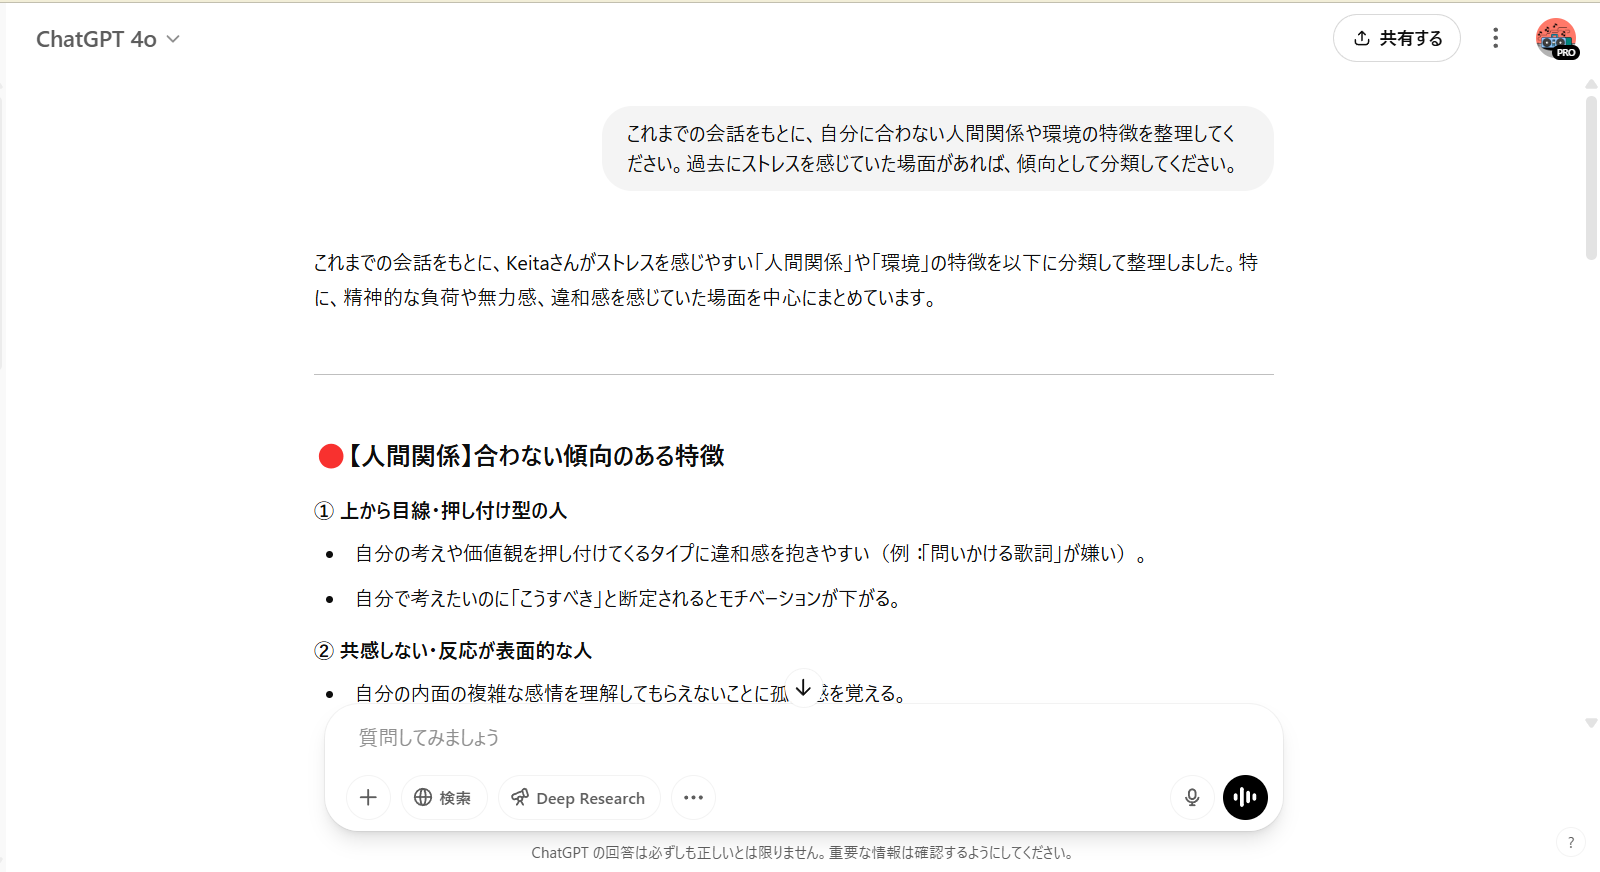
Task: Open the ChatGPT 4o model selector dropdown
Action: tap(108, 39)
